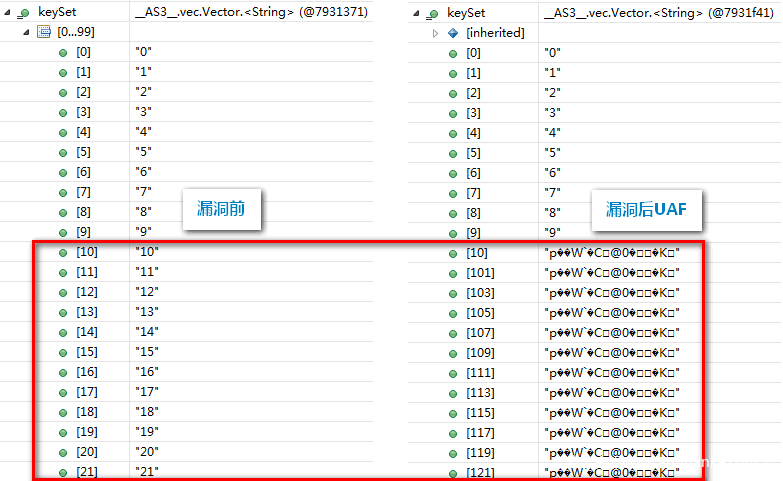
Task: Click the green dot icon of row [111]
Action: [x=453, y=374]
